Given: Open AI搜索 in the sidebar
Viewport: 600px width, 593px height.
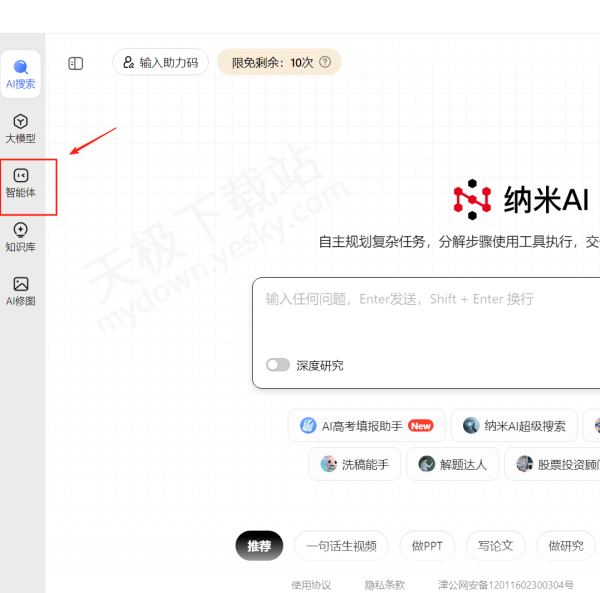Looking at the screenshot, I should (21, 74).
